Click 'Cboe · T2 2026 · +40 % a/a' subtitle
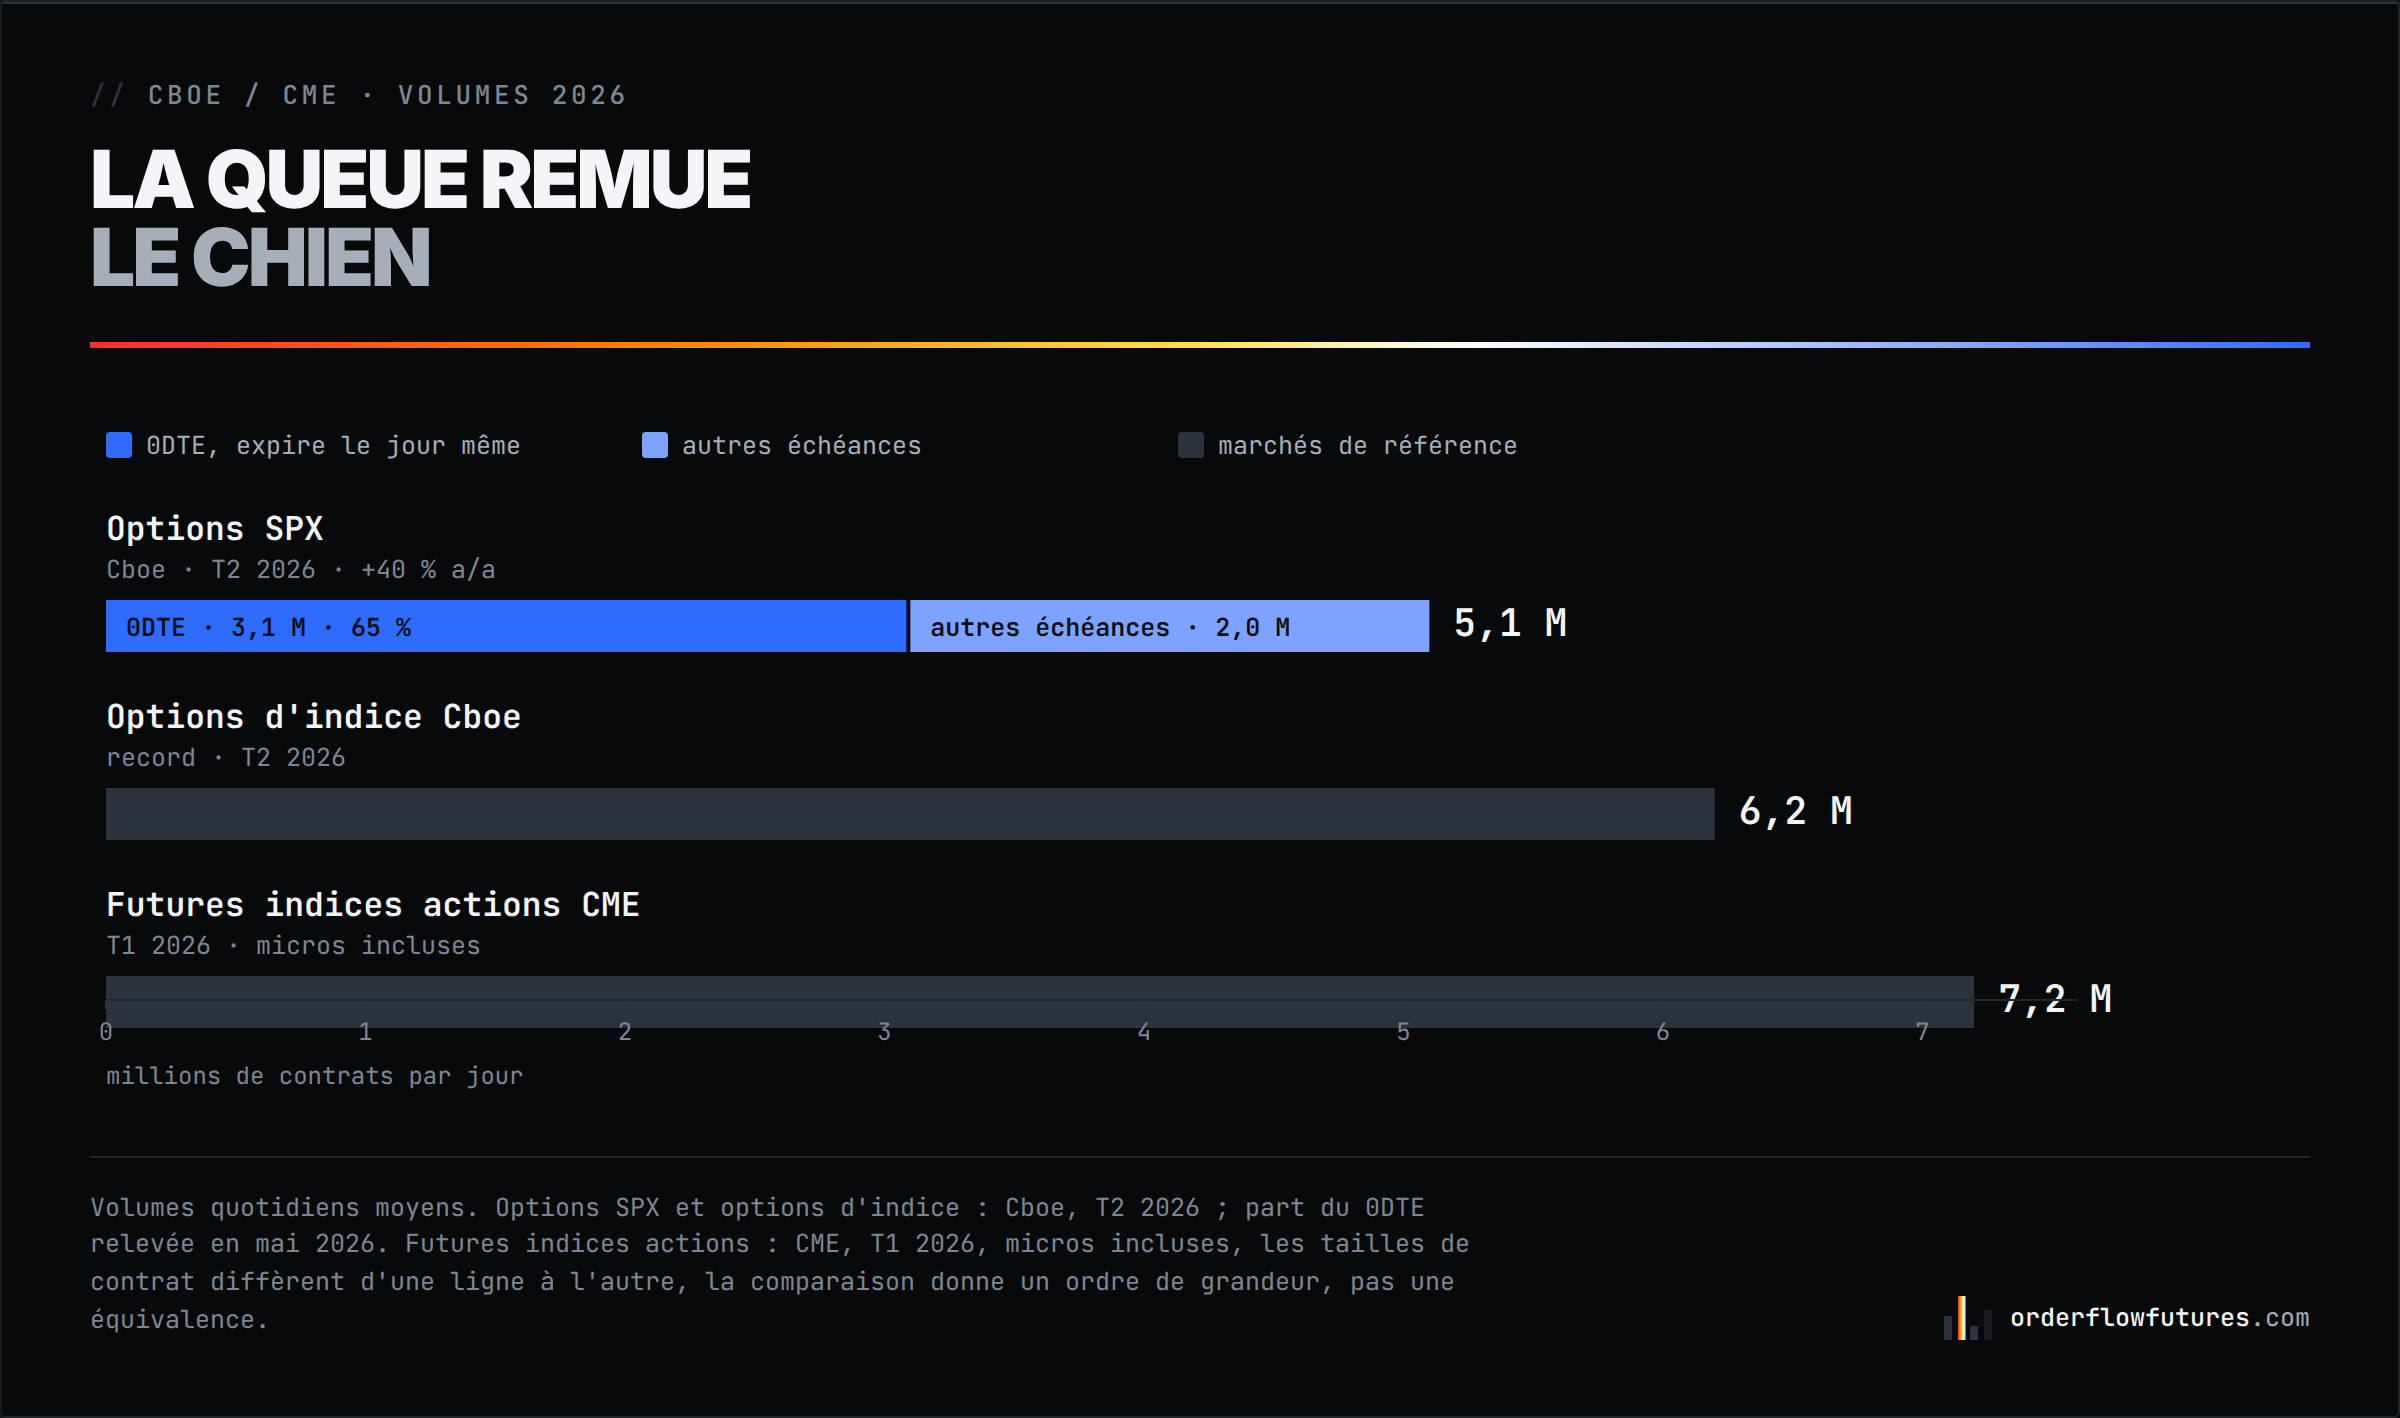Image resolution: width=2400 pixels, height=1418 pixels. (301, 570)
